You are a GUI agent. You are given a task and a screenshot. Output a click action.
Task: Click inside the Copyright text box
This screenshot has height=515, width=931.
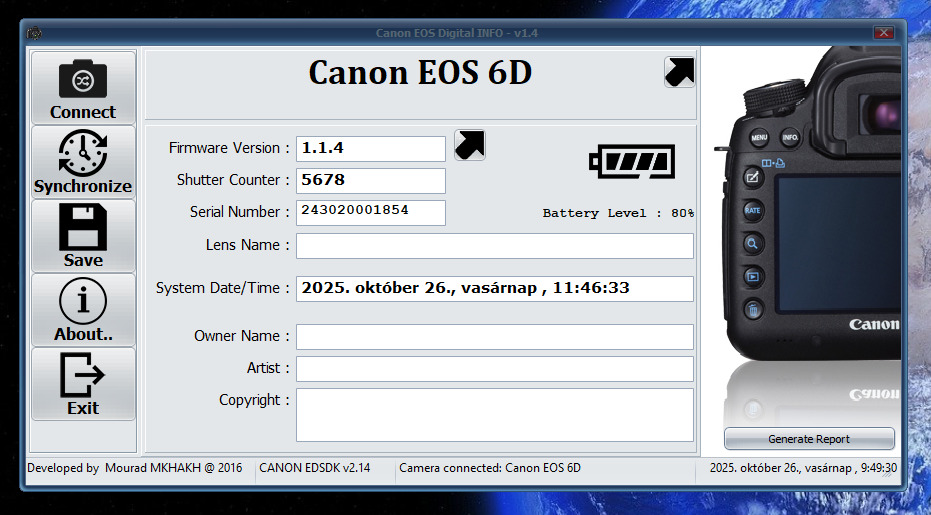[x=495, y=415]
